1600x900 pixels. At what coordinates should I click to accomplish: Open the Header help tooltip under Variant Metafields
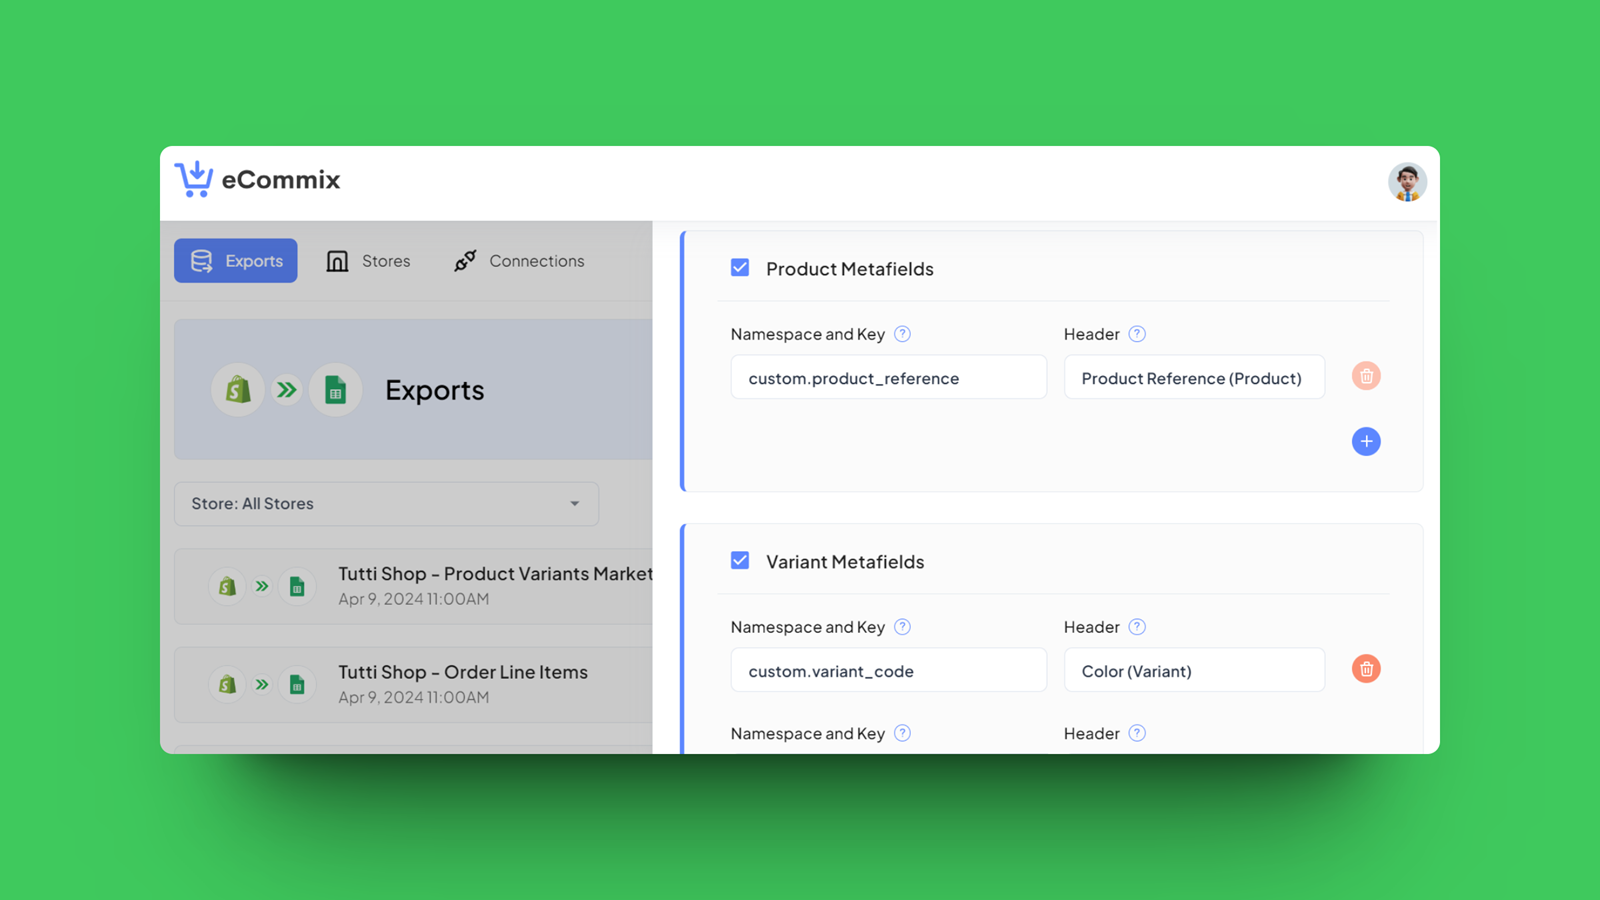(1137, 627)
